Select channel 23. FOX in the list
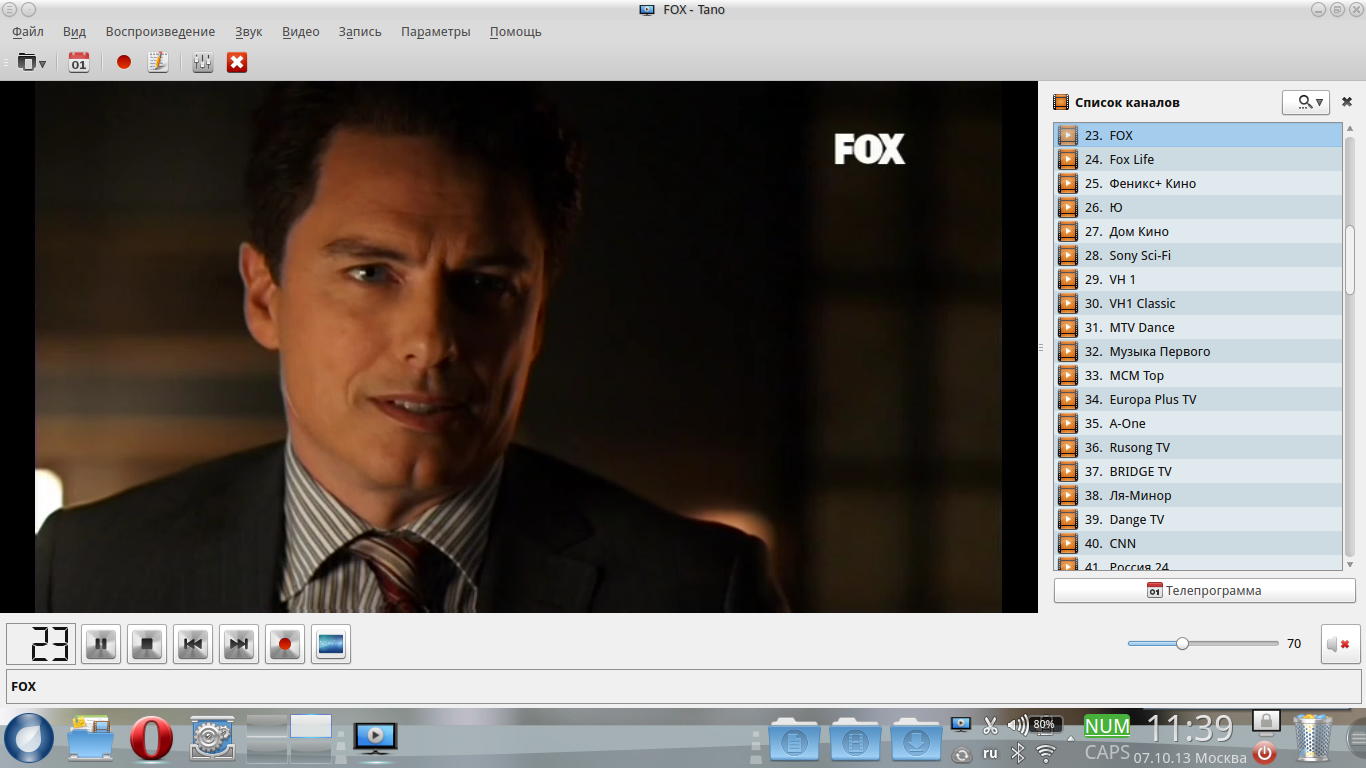 (x=1198, y=135)
